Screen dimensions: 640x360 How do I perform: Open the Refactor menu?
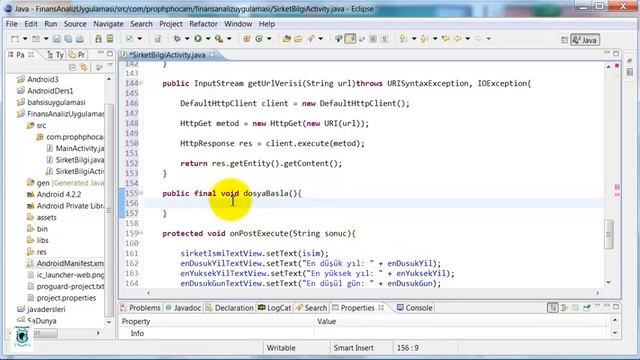coord(203,24)
